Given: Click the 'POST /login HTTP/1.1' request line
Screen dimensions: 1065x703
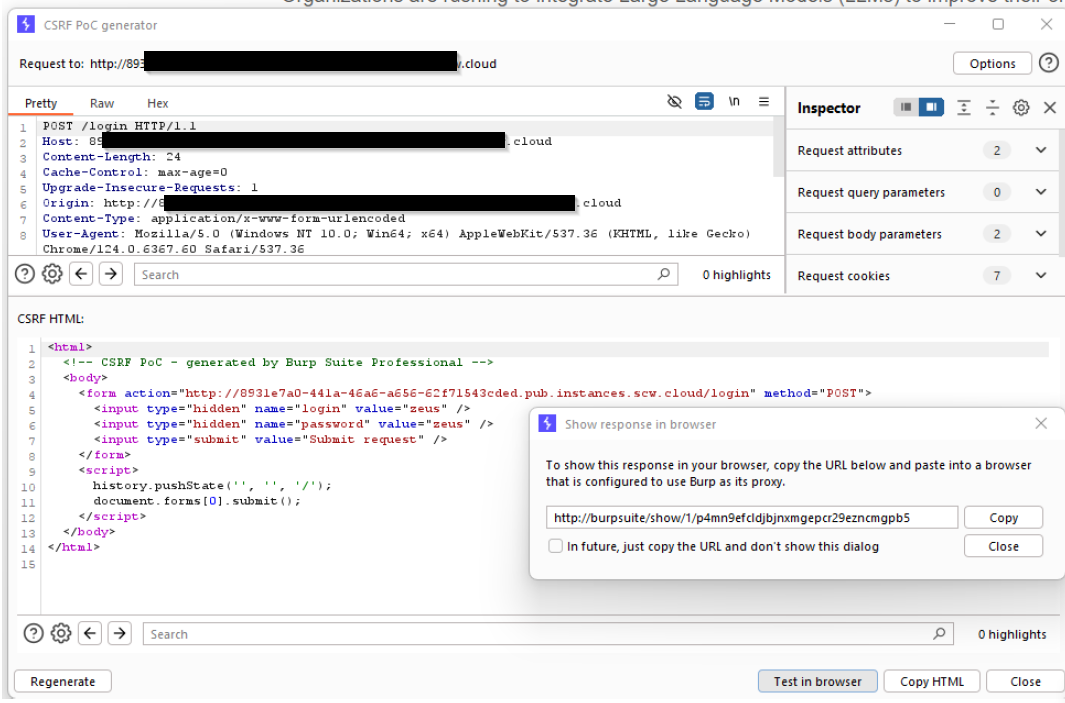Looking at the screenshot, I should click(119, 126).
